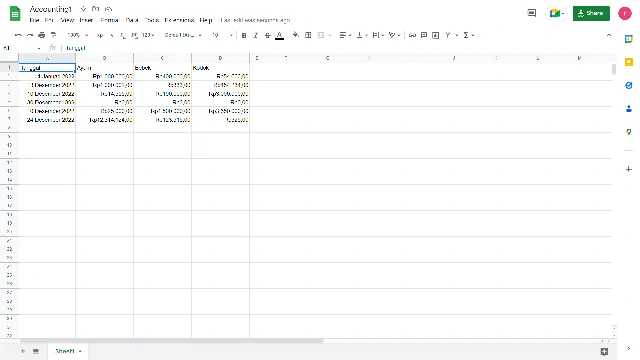640x360 pixels.
Task: Click the merge cells icon
Action: [321, 35]
